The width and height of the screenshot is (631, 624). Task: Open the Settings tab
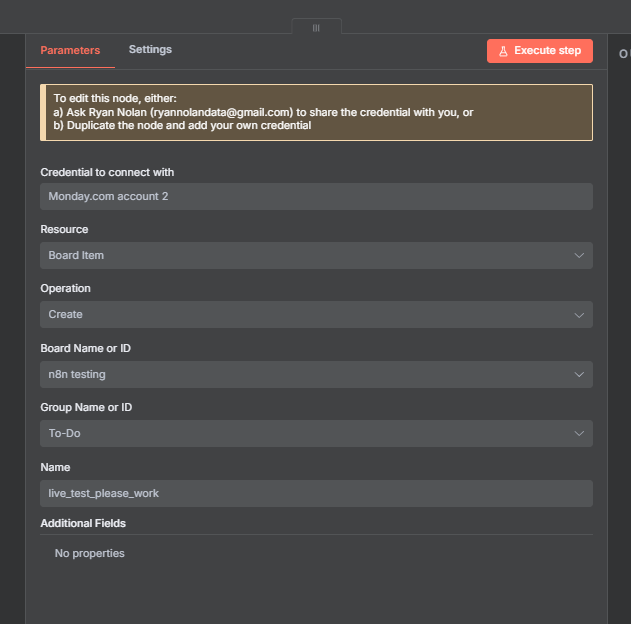coord(150,49)
